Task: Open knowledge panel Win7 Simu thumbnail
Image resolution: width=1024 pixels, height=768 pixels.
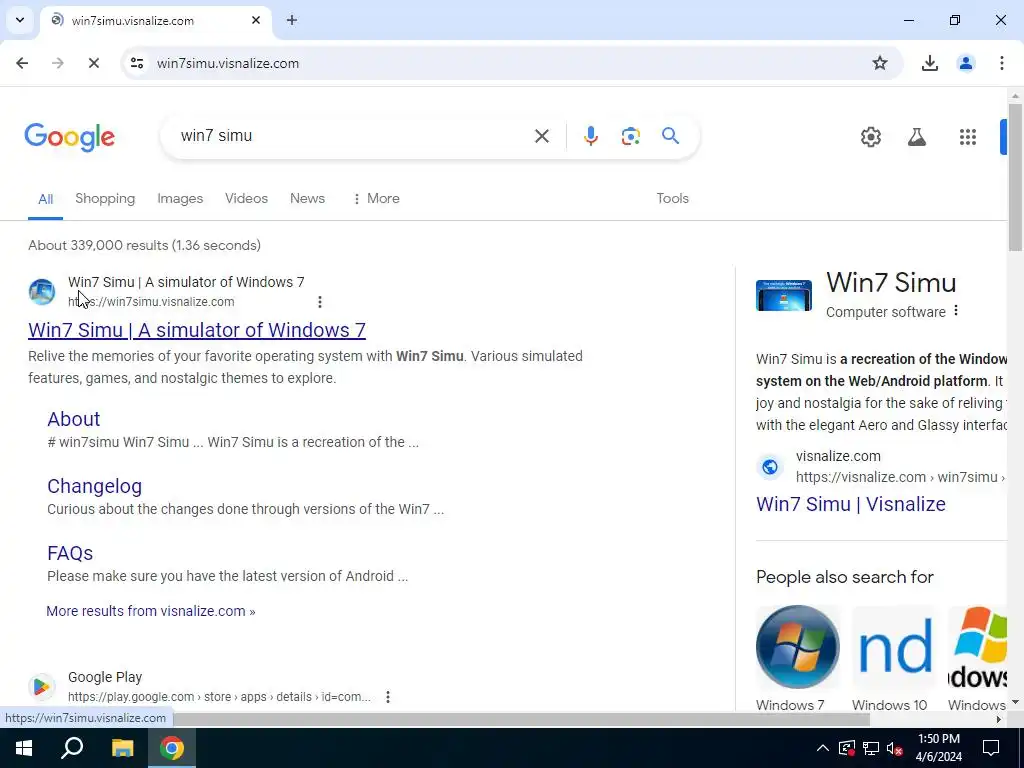Action: click(784, 295)
